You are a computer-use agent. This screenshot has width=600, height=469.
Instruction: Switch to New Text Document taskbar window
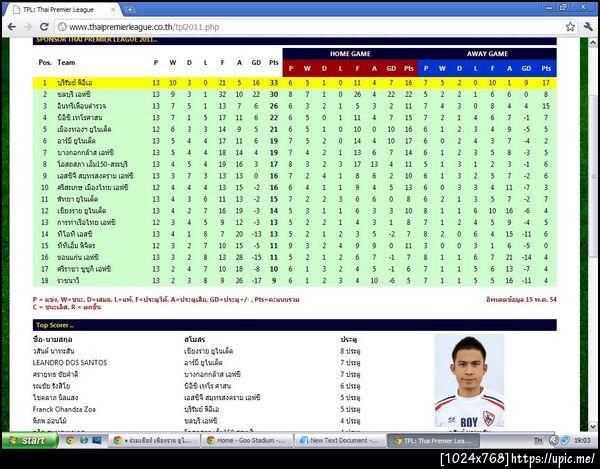pos(341,441)
